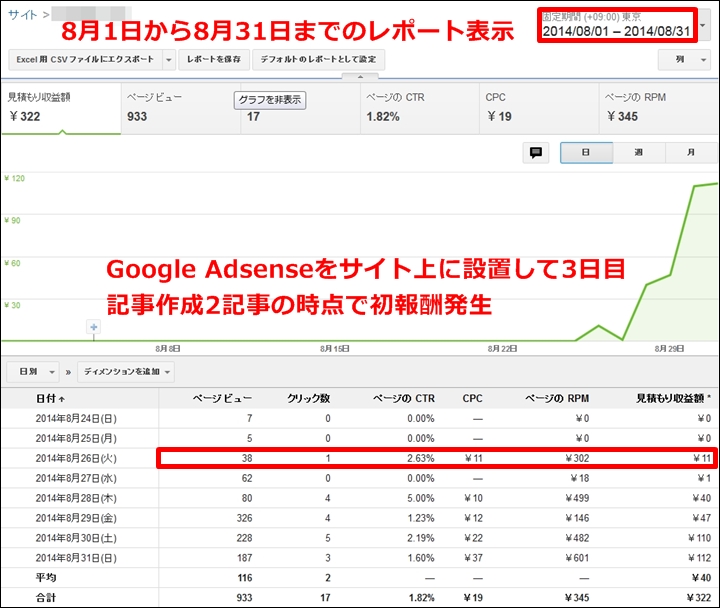Select the 2014年8月31日(日) row date
Image resolution: width=720 pixels, height=608 pixels.
[76, 558]
